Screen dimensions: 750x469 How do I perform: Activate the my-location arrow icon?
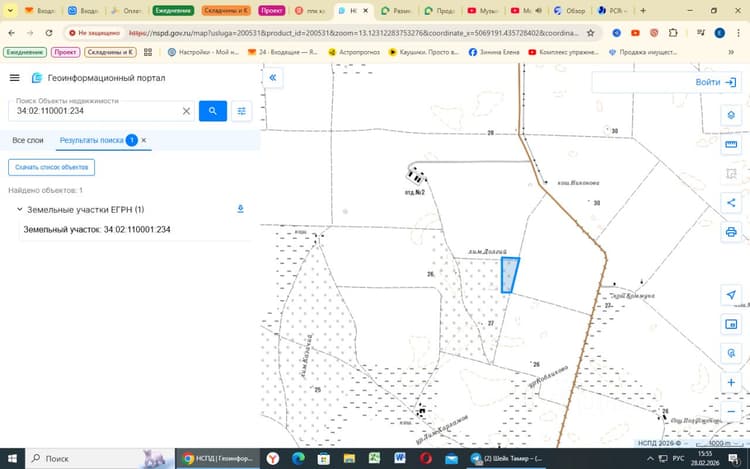click(731, 295)
